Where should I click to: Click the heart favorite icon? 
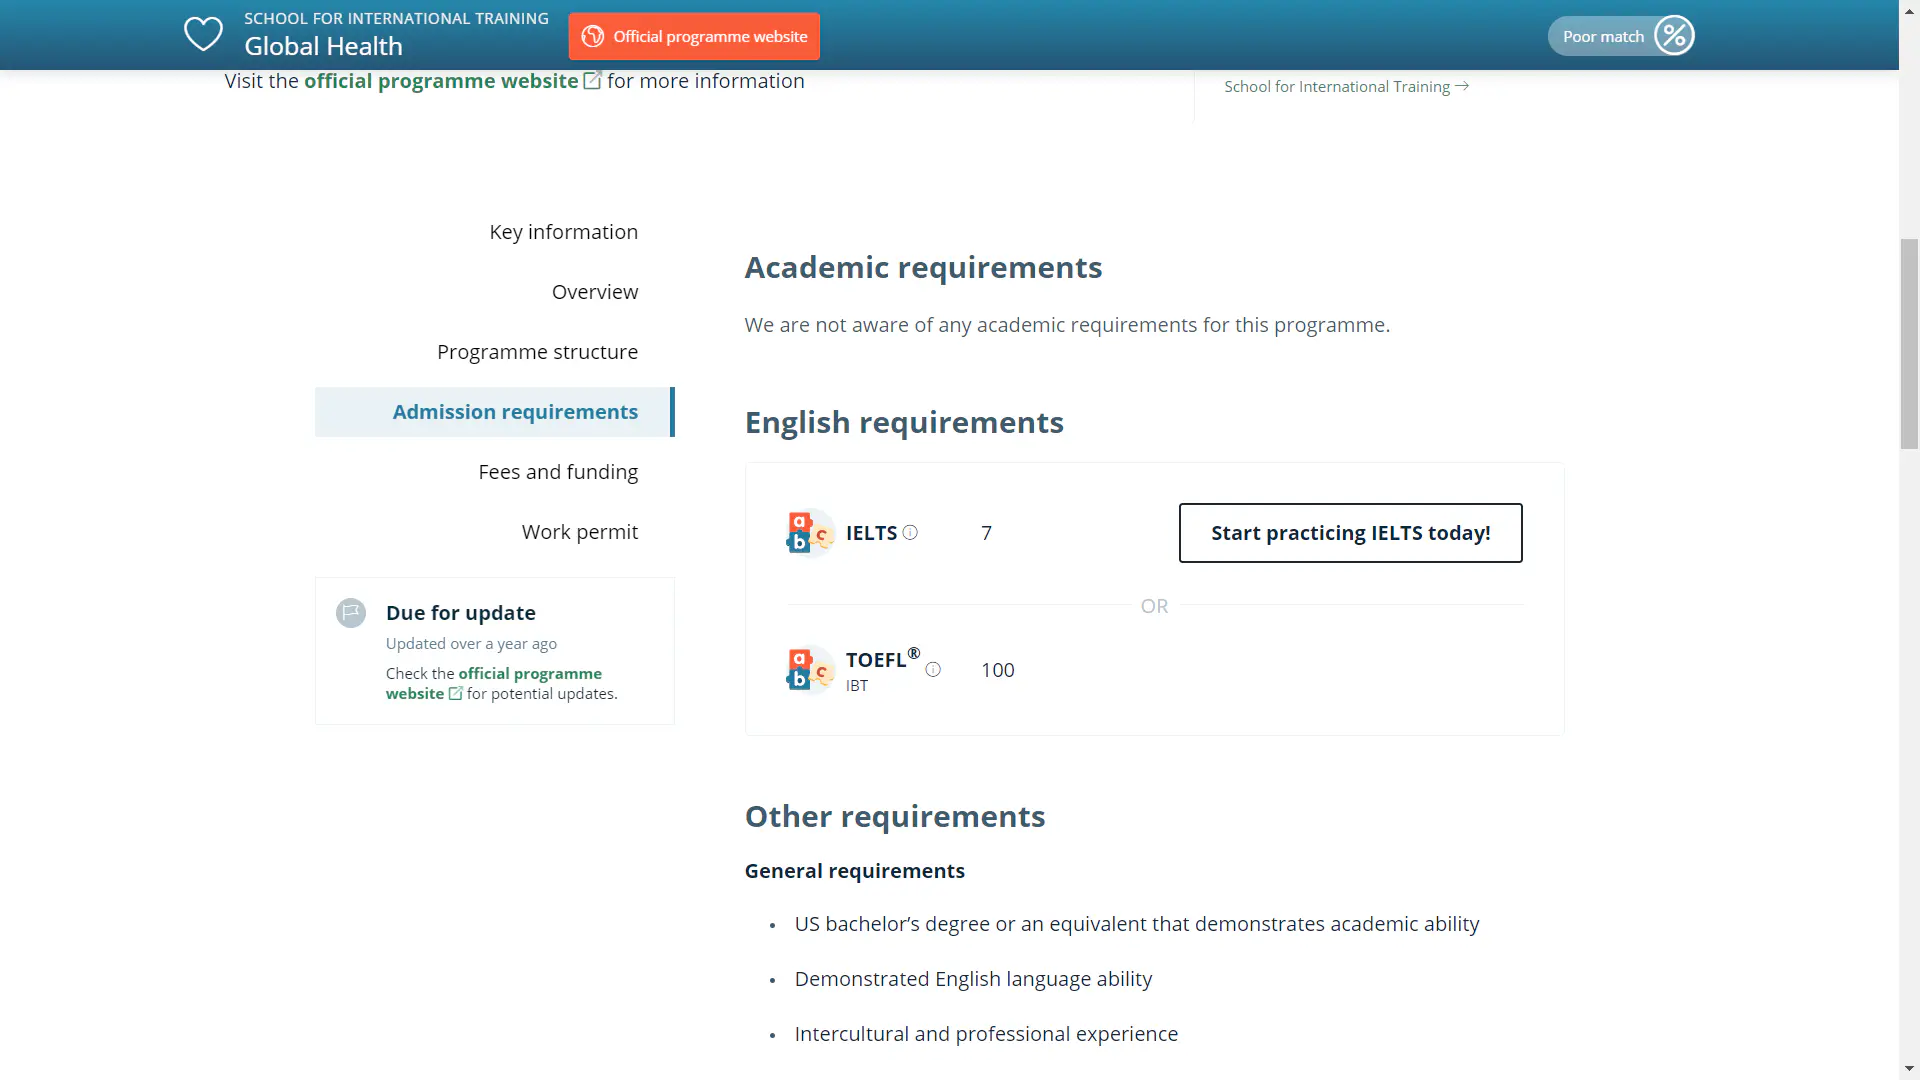tap(202, 34)
